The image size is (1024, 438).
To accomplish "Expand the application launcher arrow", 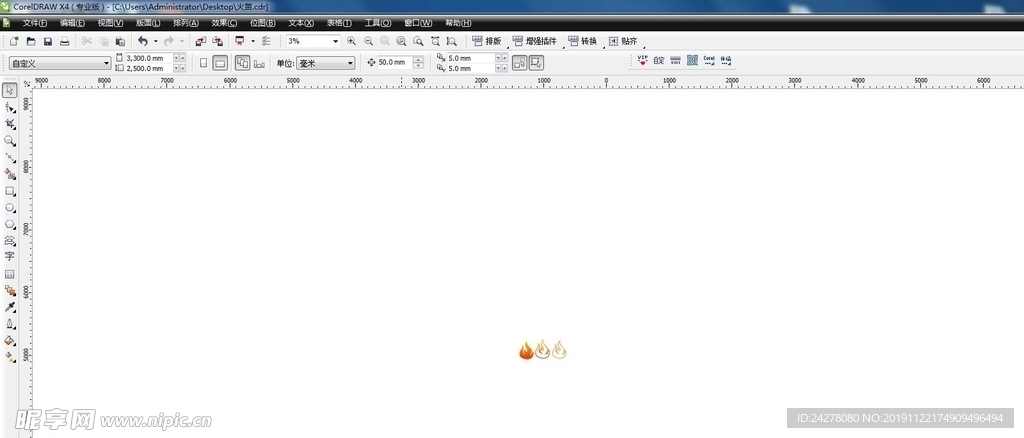I will click(253, 41).
